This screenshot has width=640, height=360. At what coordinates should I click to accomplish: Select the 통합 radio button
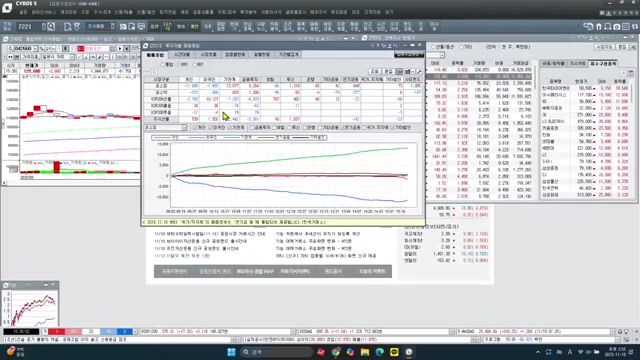(x=162, y=64)
